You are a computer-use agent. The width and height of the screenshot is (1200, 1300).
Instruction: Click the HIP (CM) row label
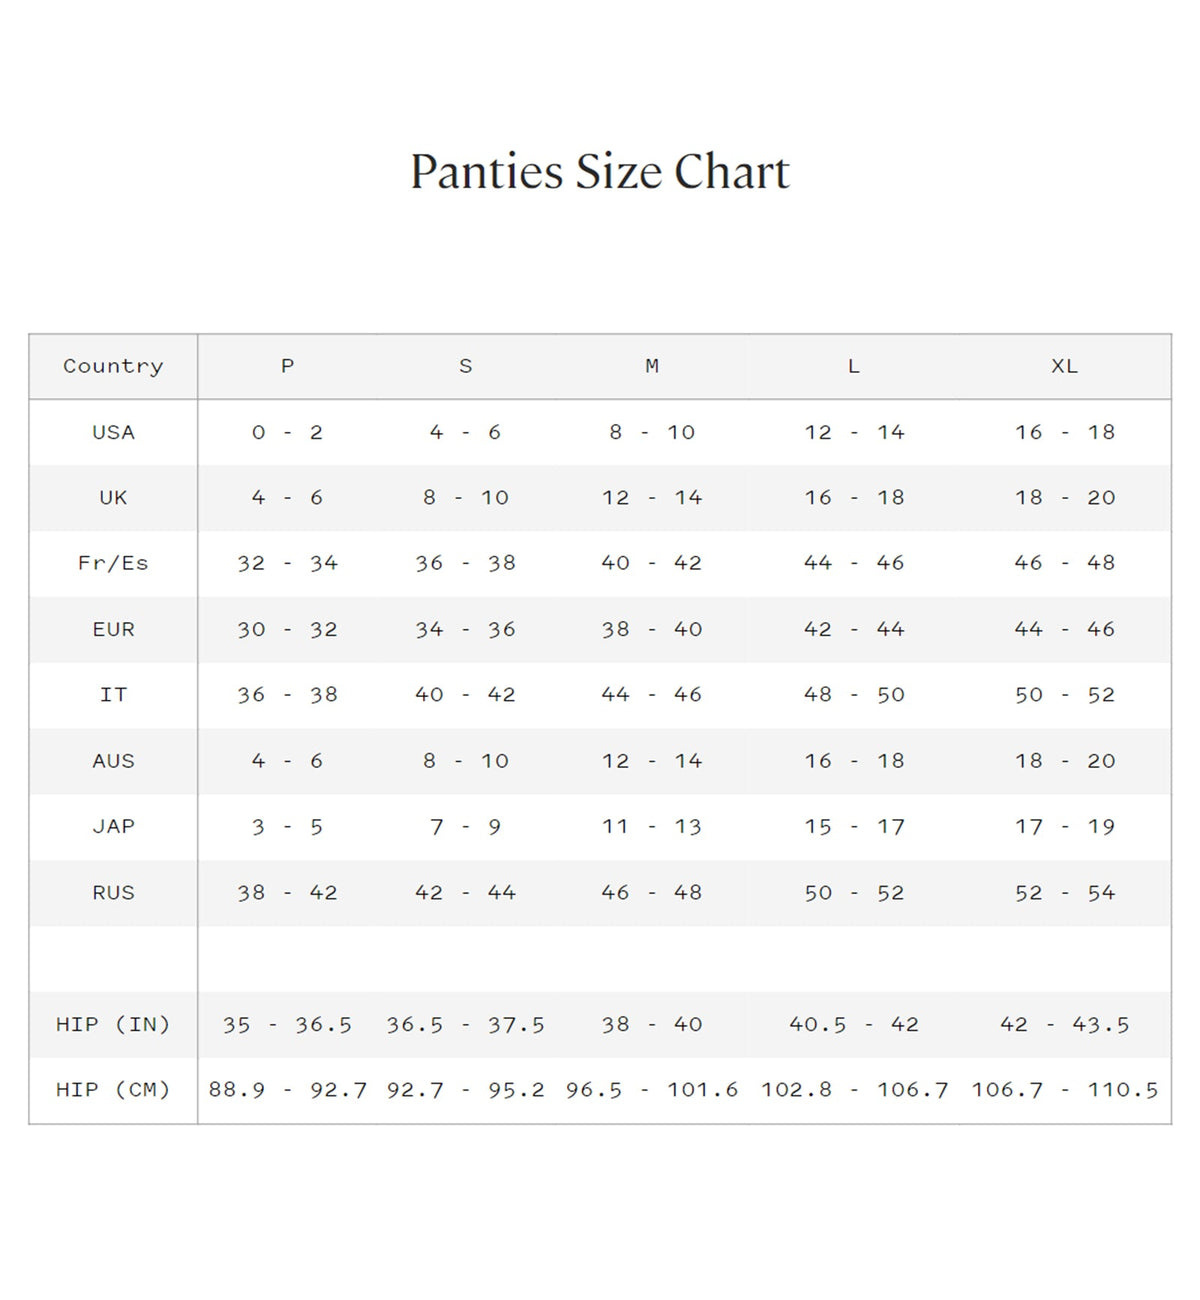point(113,1090)
